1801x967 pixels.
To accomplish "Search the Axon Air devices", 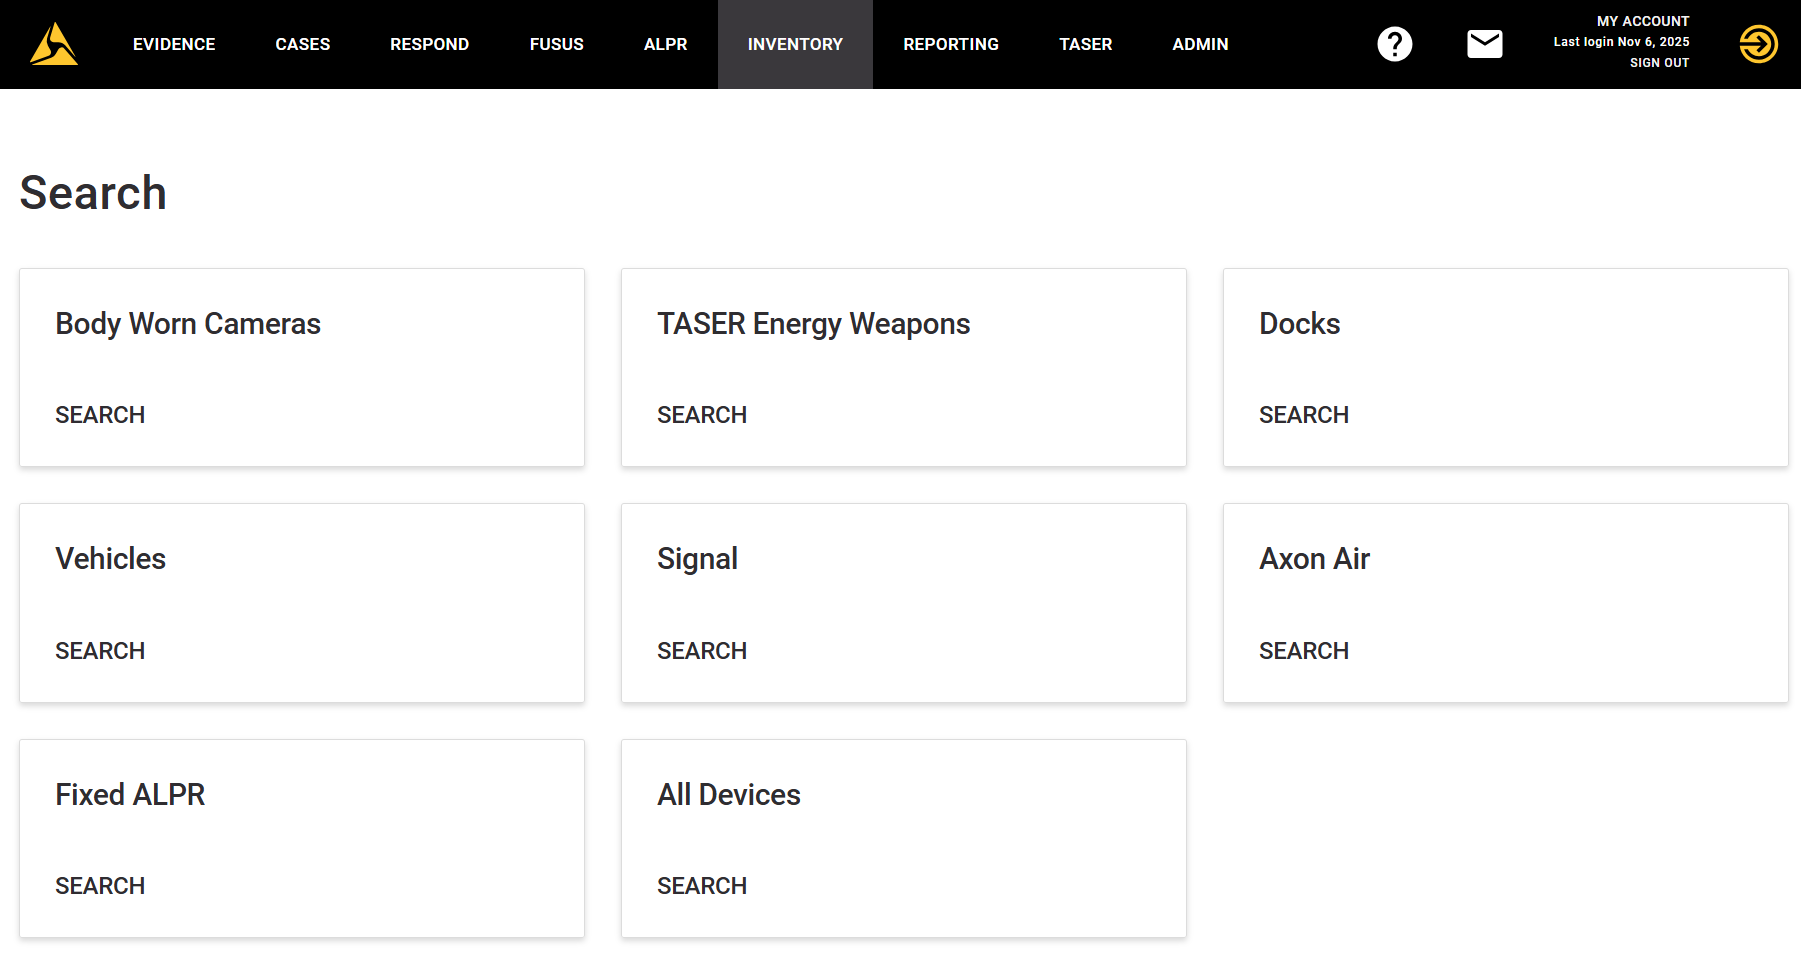I will tap(1303, 651).
